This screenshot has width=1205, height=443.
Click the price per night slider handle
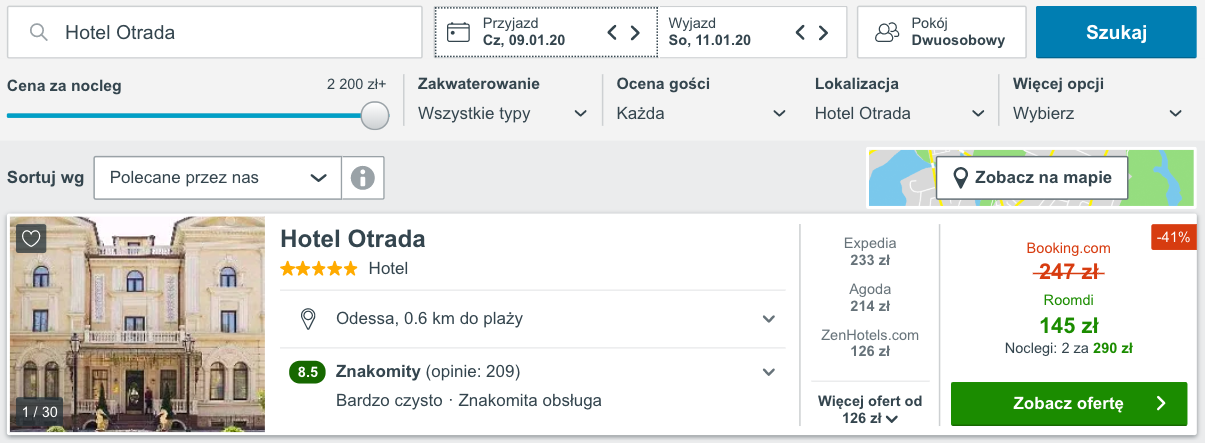point(375,115)
